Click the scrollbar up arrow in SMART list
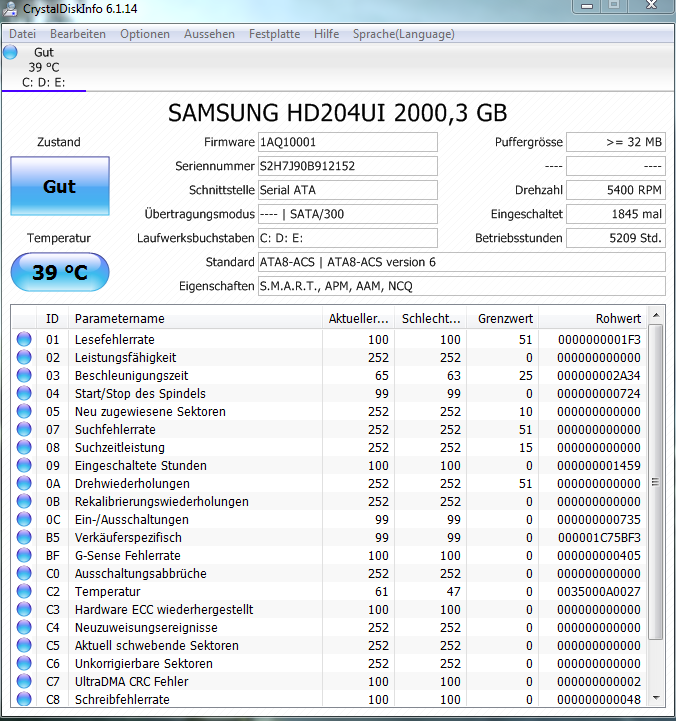The height and width of the screenshot is (721, 676). coord(656,315)
